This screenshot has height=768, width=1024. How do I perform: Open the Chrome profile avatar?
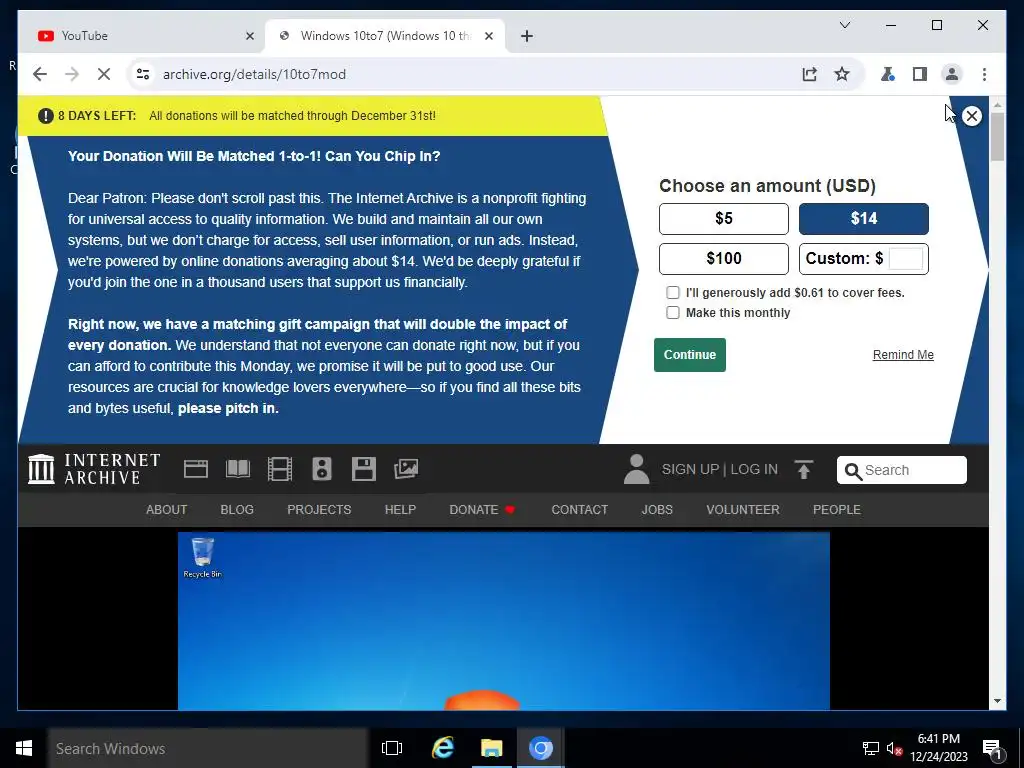(952, 74)
